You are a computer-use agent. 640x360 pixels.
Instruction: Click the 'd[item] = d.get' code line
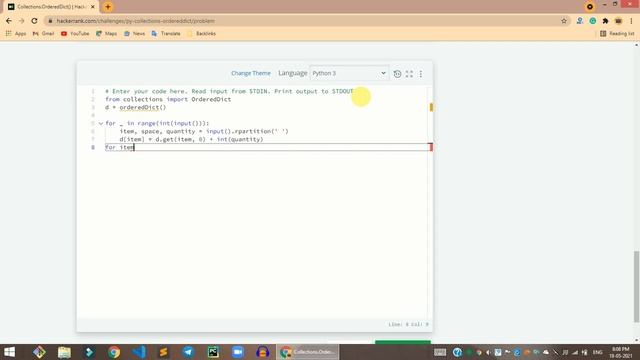tap(191, 139)
